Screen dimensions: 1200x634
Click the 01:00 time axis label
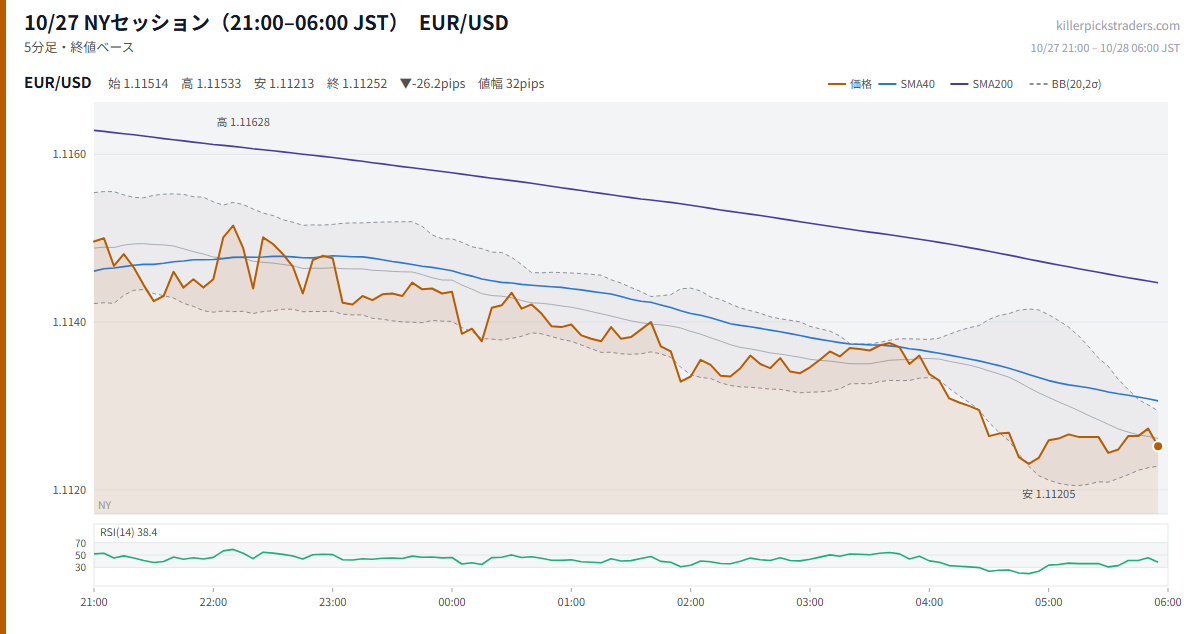tap(571, 602)
